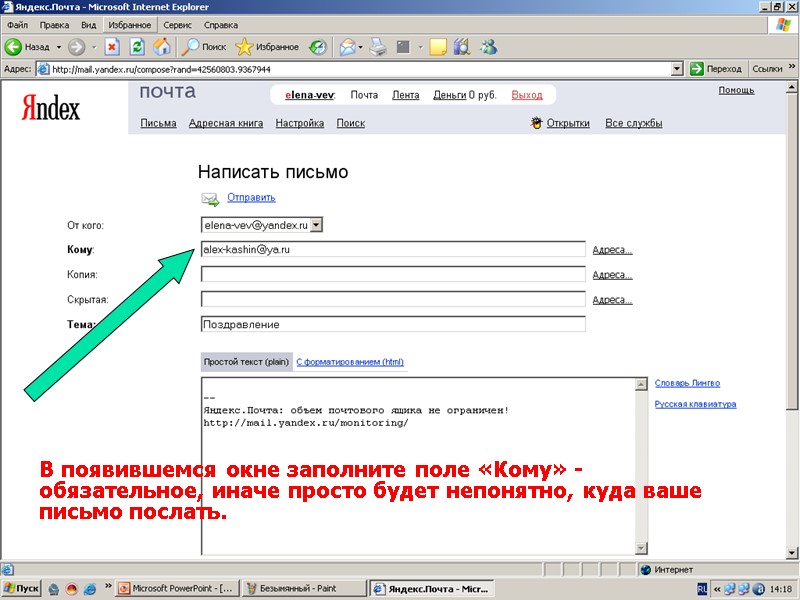The width and height of the screenshot is (800, 600).
Task: Open the Адресная книга link
Action: [226, 123]
